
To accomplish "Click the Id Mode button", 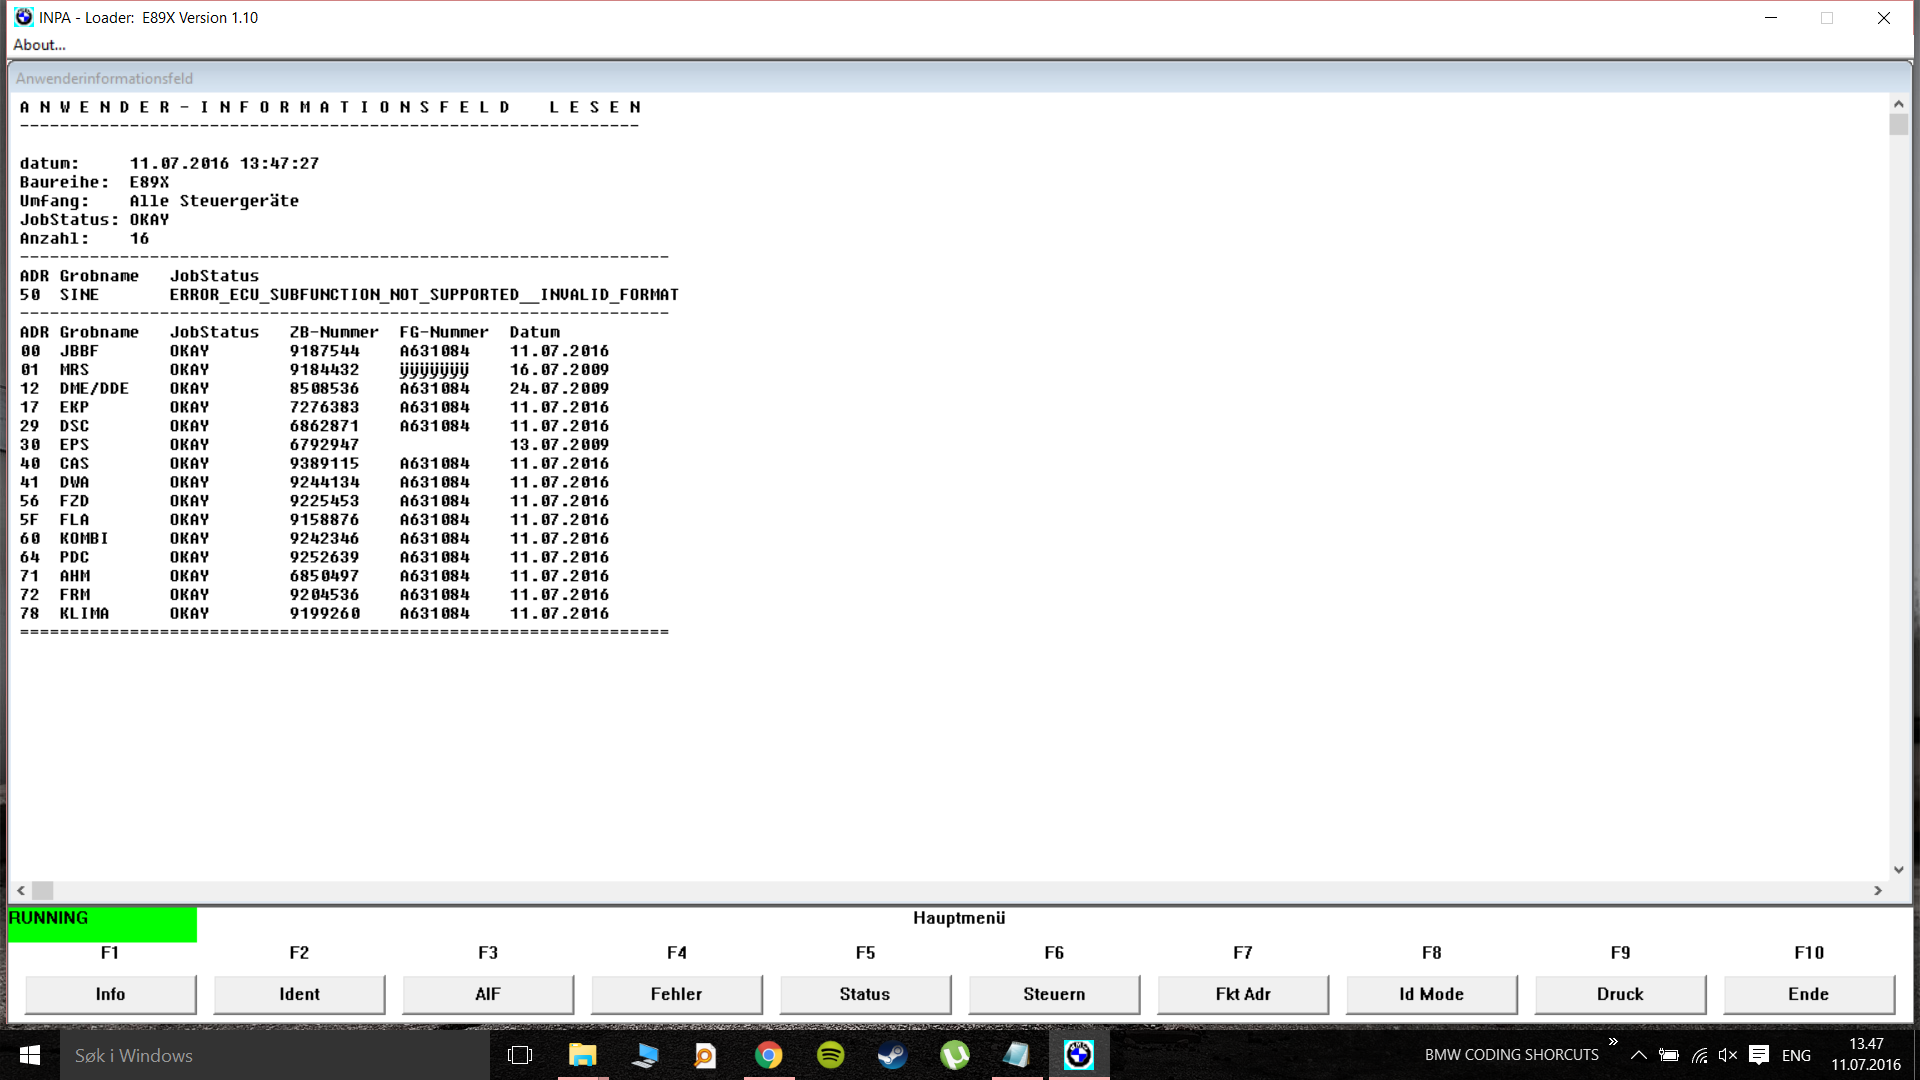I will coord(1431,994).
